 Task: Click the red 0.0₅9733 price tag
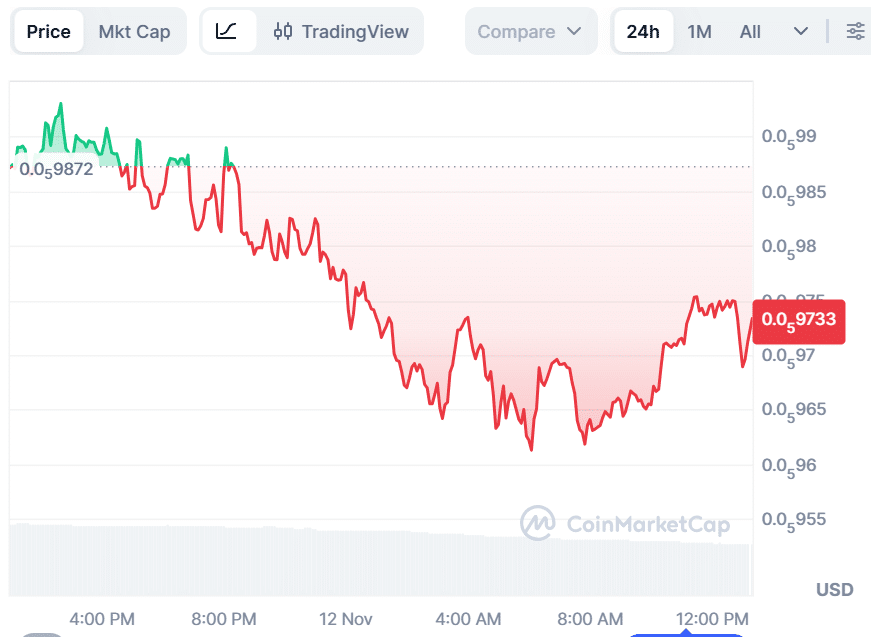pos(798,322)
